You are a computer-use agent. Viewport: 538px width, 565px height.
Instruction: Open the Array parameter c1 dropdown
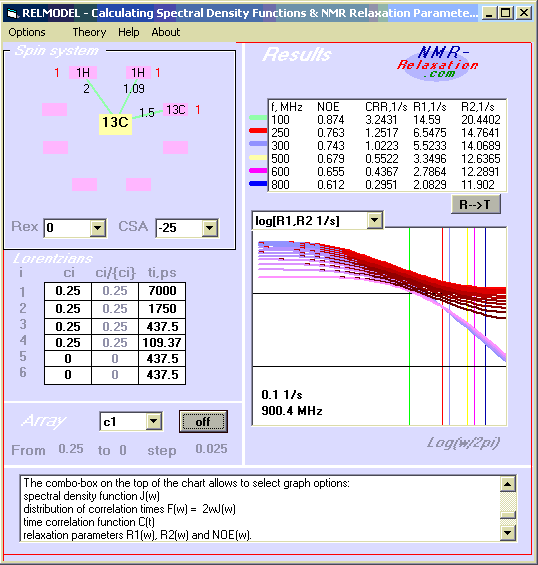[x=154, y=421]
